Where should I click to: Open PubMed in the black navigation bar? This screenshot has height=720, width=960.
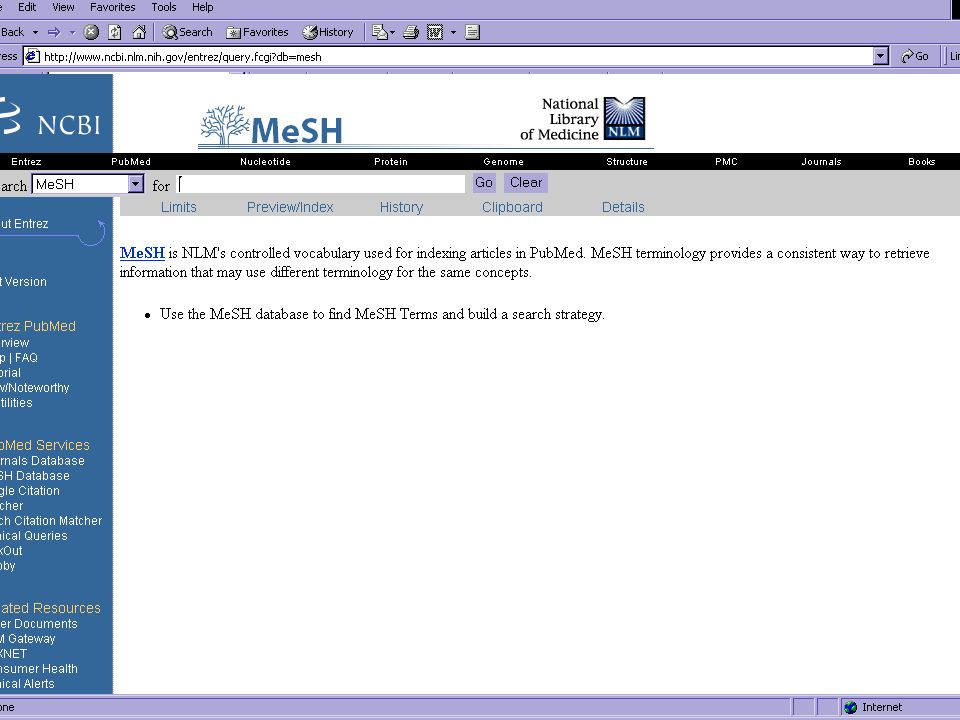point(131,162)
